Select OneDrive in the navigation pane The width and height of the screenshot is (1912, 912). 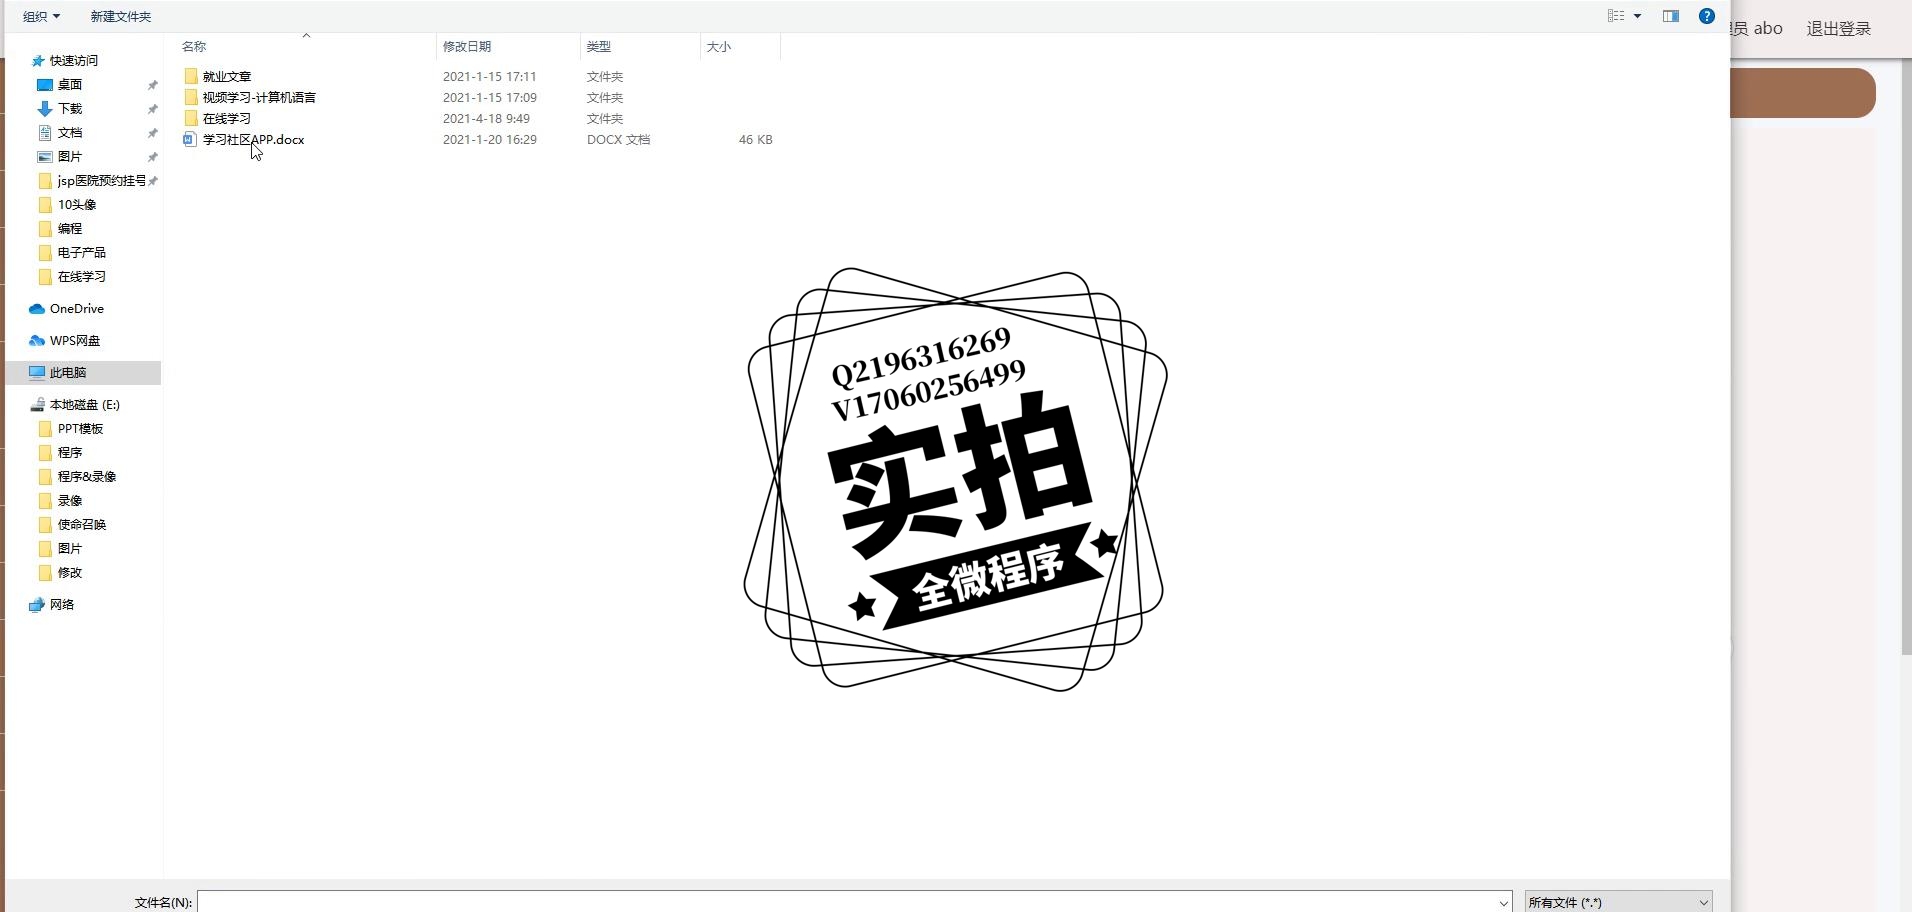click(x=77, y=308)
